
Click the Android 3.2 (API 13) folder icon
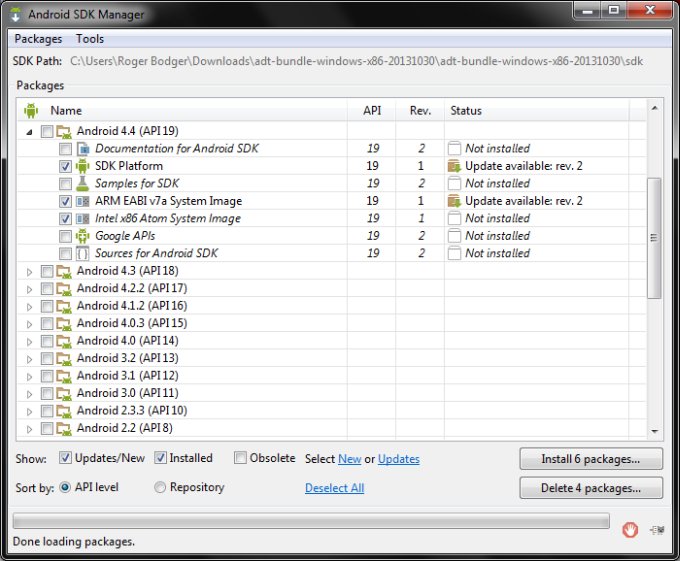(64, 359)
